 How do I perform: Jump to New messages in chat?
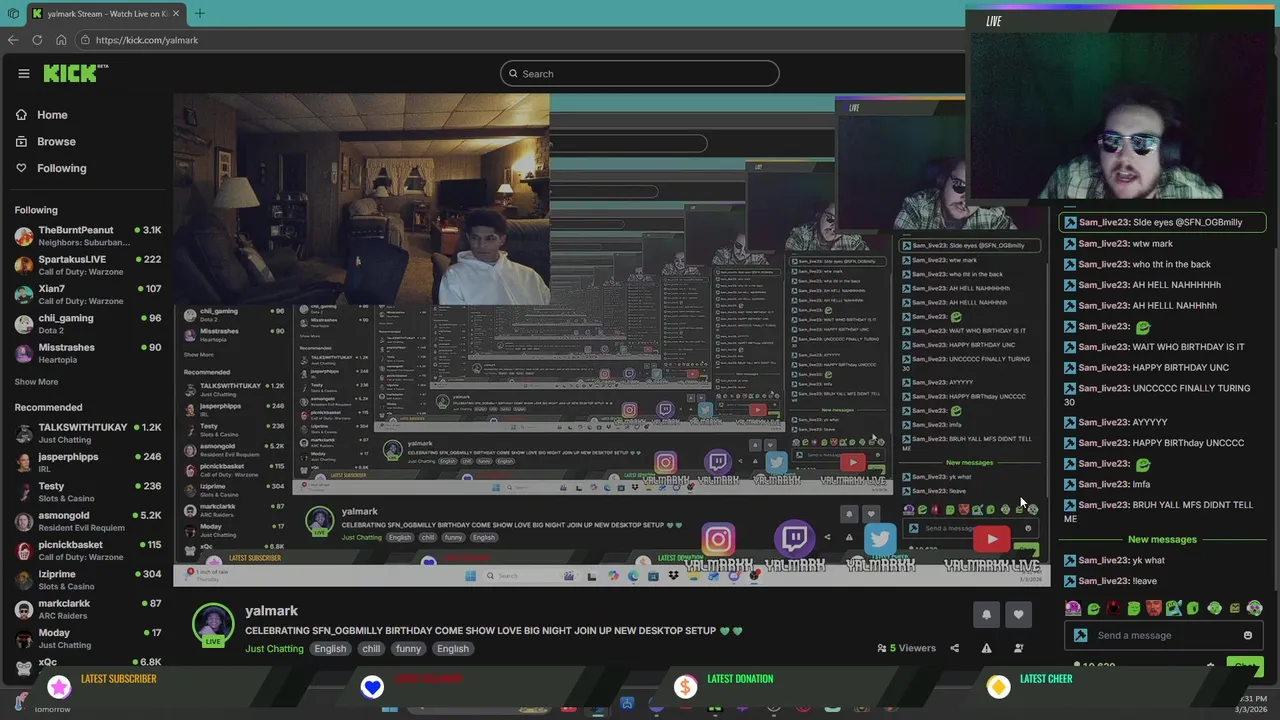coord(1162,540)
